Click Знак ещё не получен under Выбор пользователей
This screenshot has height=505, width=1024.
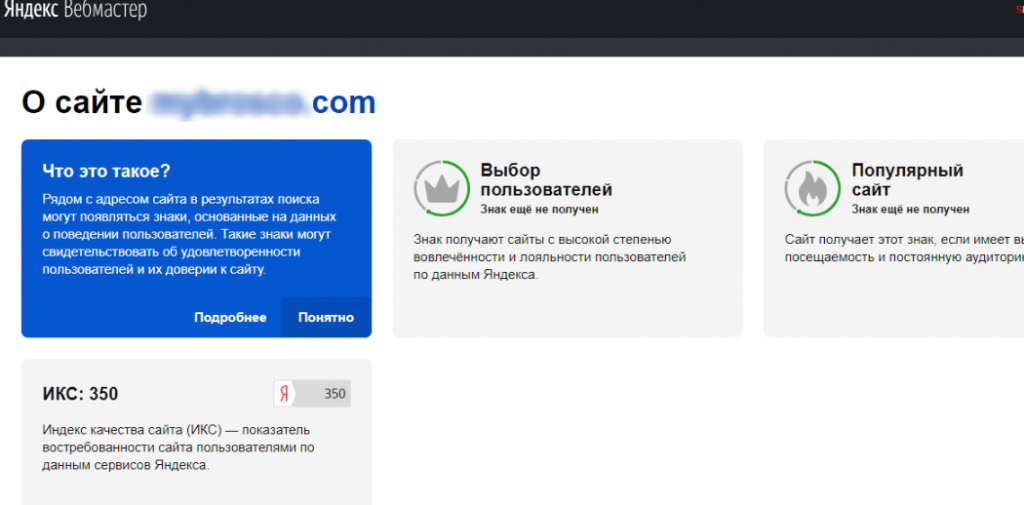(x=539, y=209)
